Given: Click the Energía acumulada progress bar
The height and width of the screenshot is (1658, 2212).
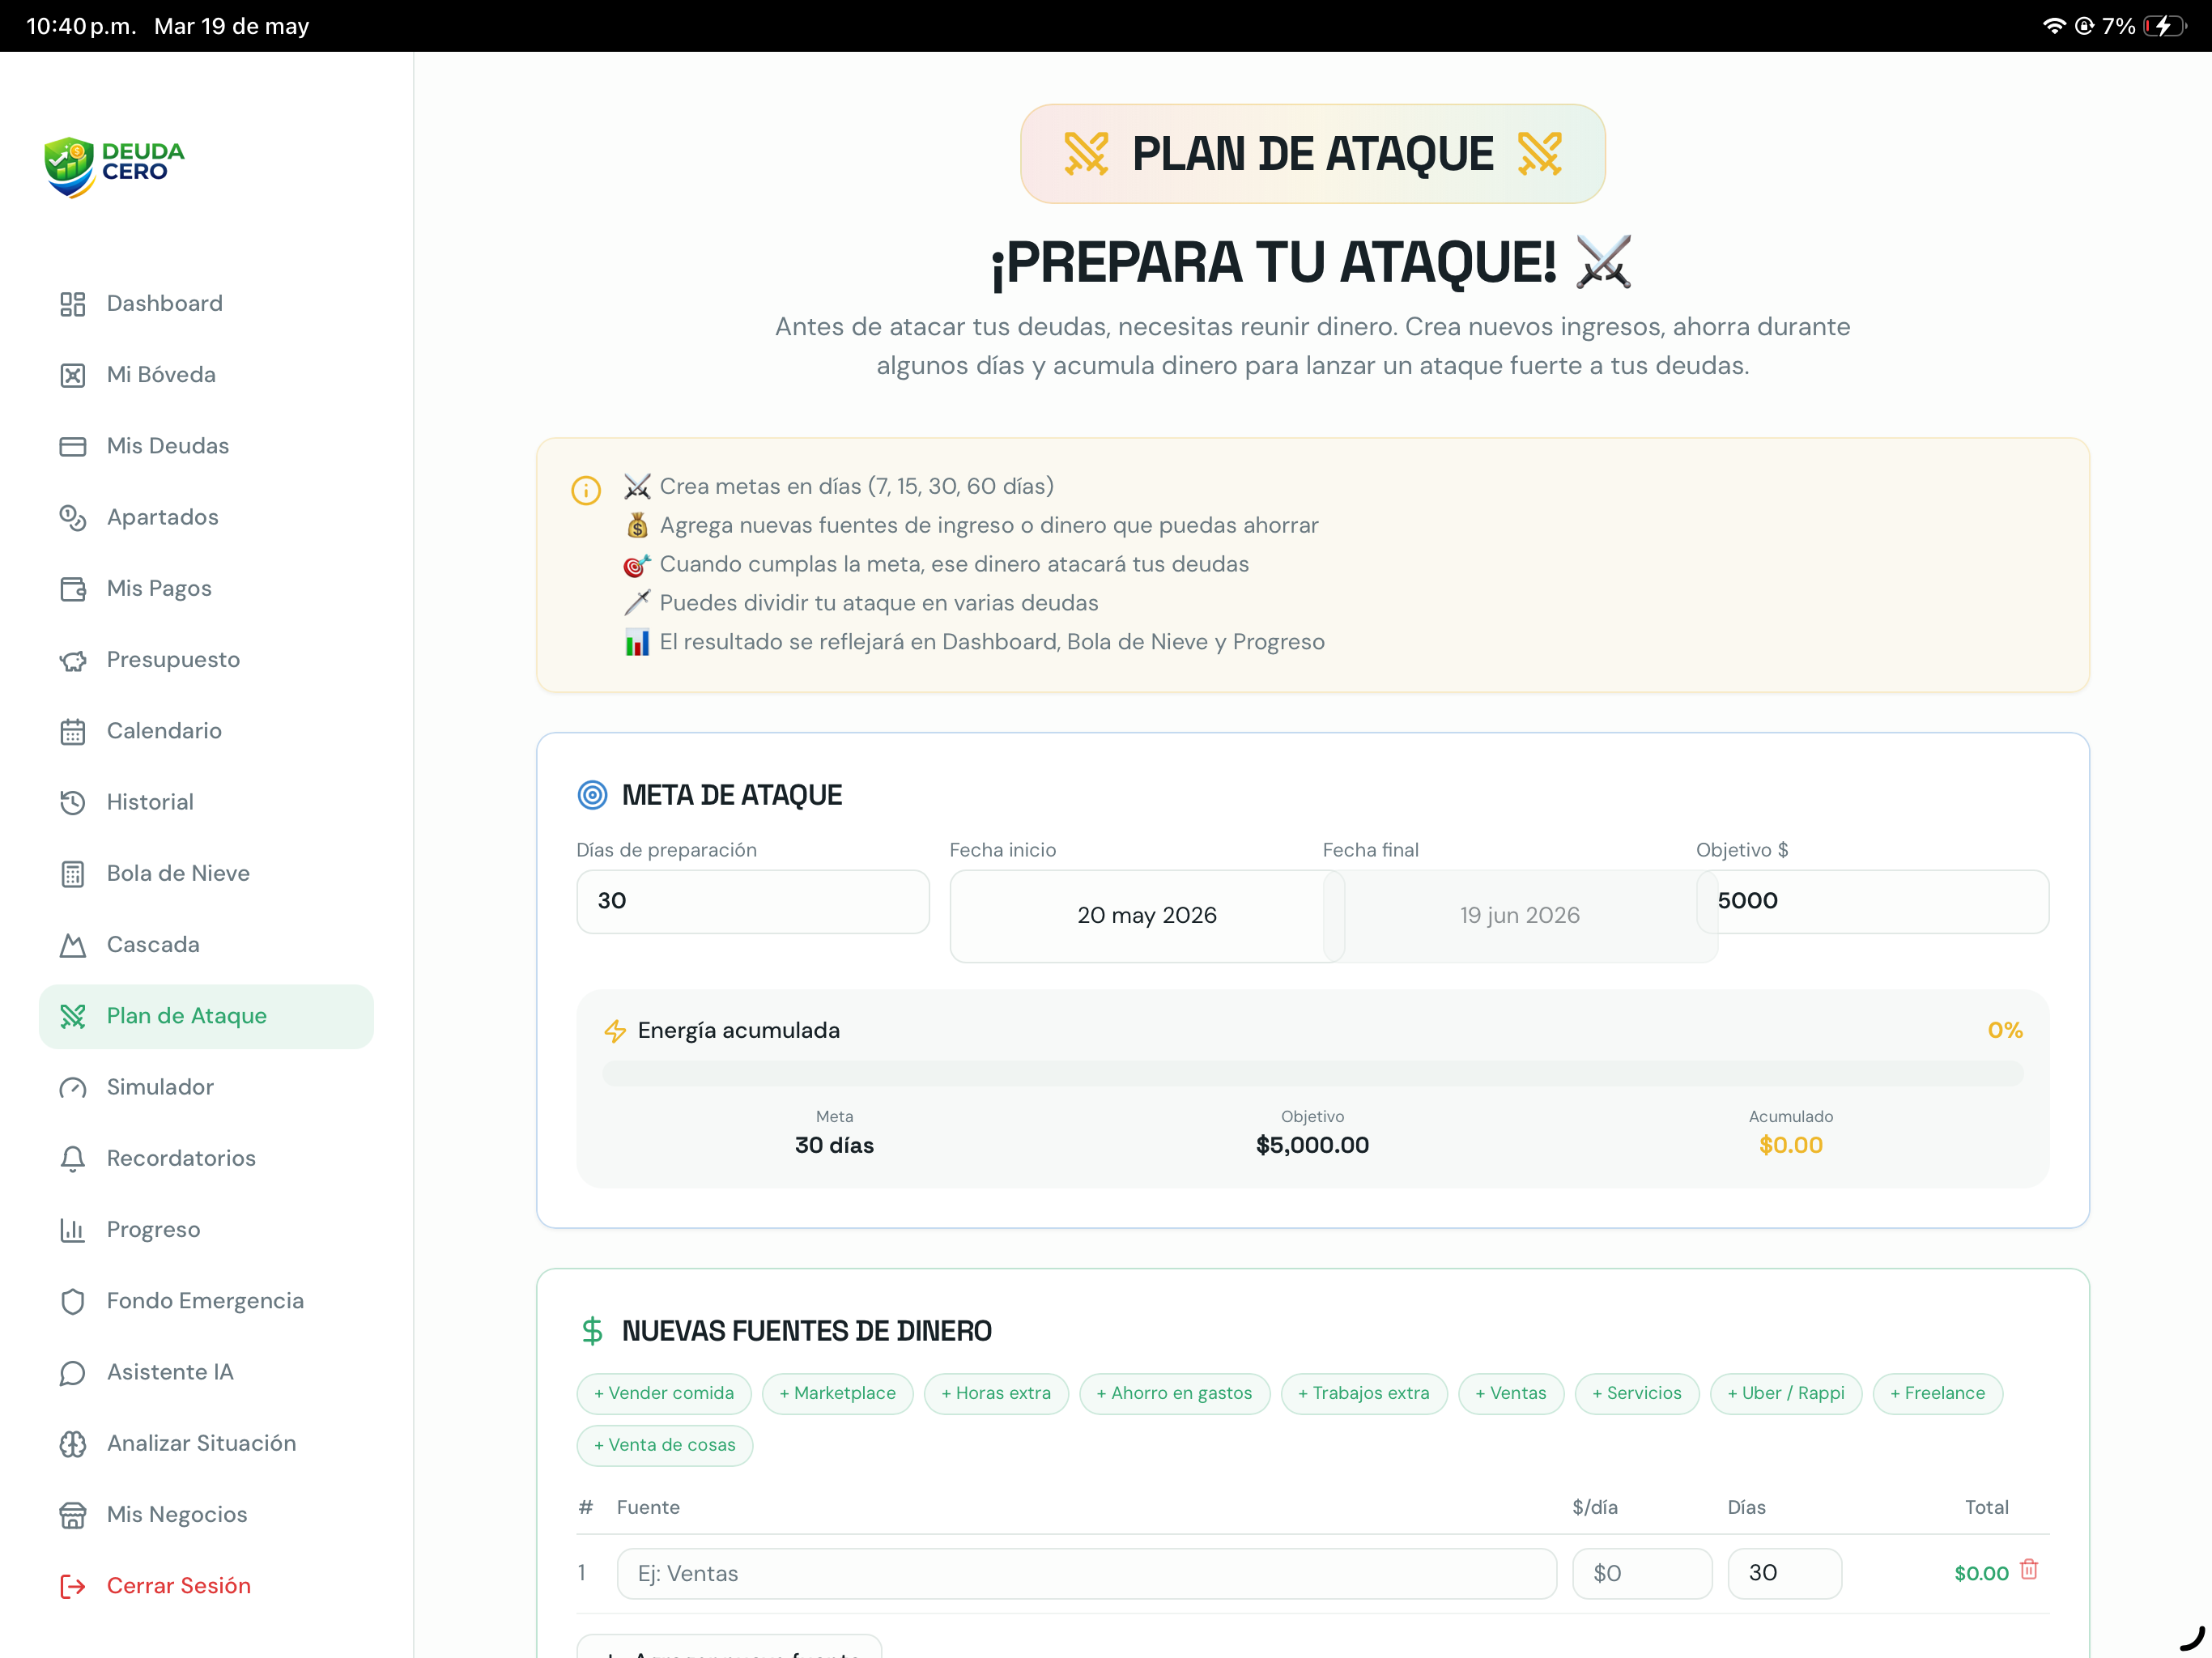Looking at the screenshot, I should tap(1312, 1075).
